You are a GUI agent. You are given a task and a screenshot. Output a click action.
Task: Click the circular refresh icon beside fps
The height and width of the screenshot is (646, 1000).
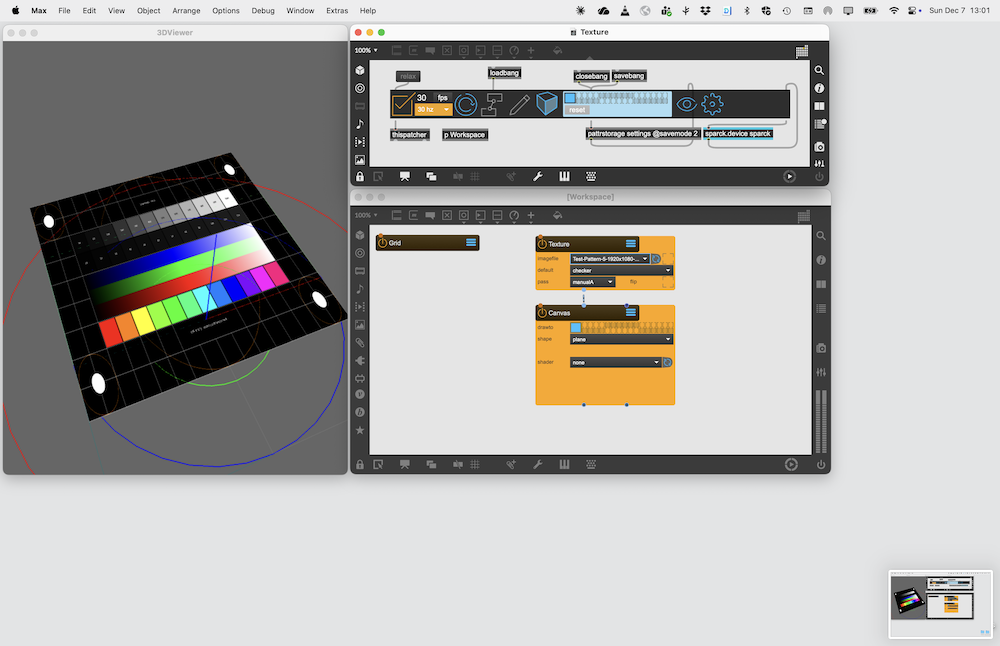tap(466, 103)
